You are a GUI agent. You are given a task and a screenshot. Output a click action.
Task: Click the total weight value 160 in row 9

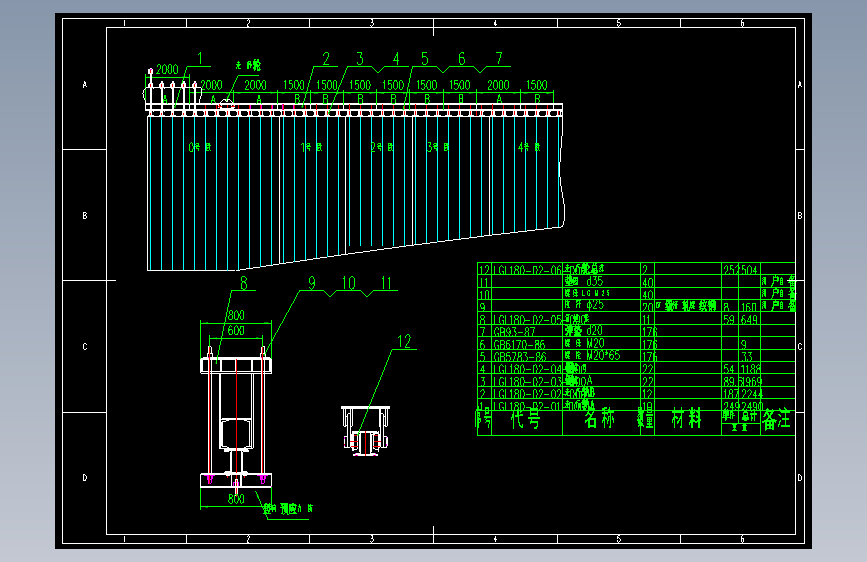[749, 307]
